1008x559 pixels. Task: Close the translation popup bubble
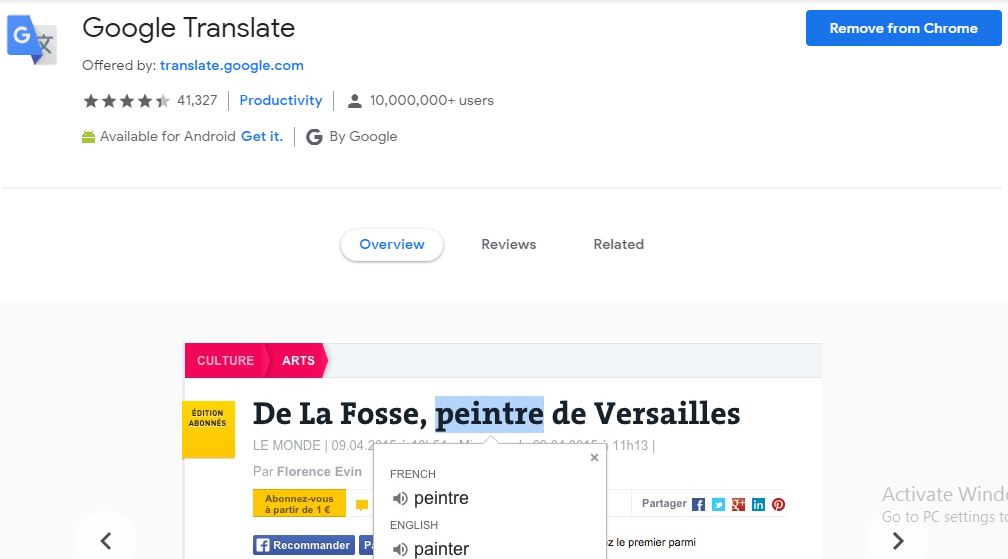pyautogui.click(x=594, y=457)
